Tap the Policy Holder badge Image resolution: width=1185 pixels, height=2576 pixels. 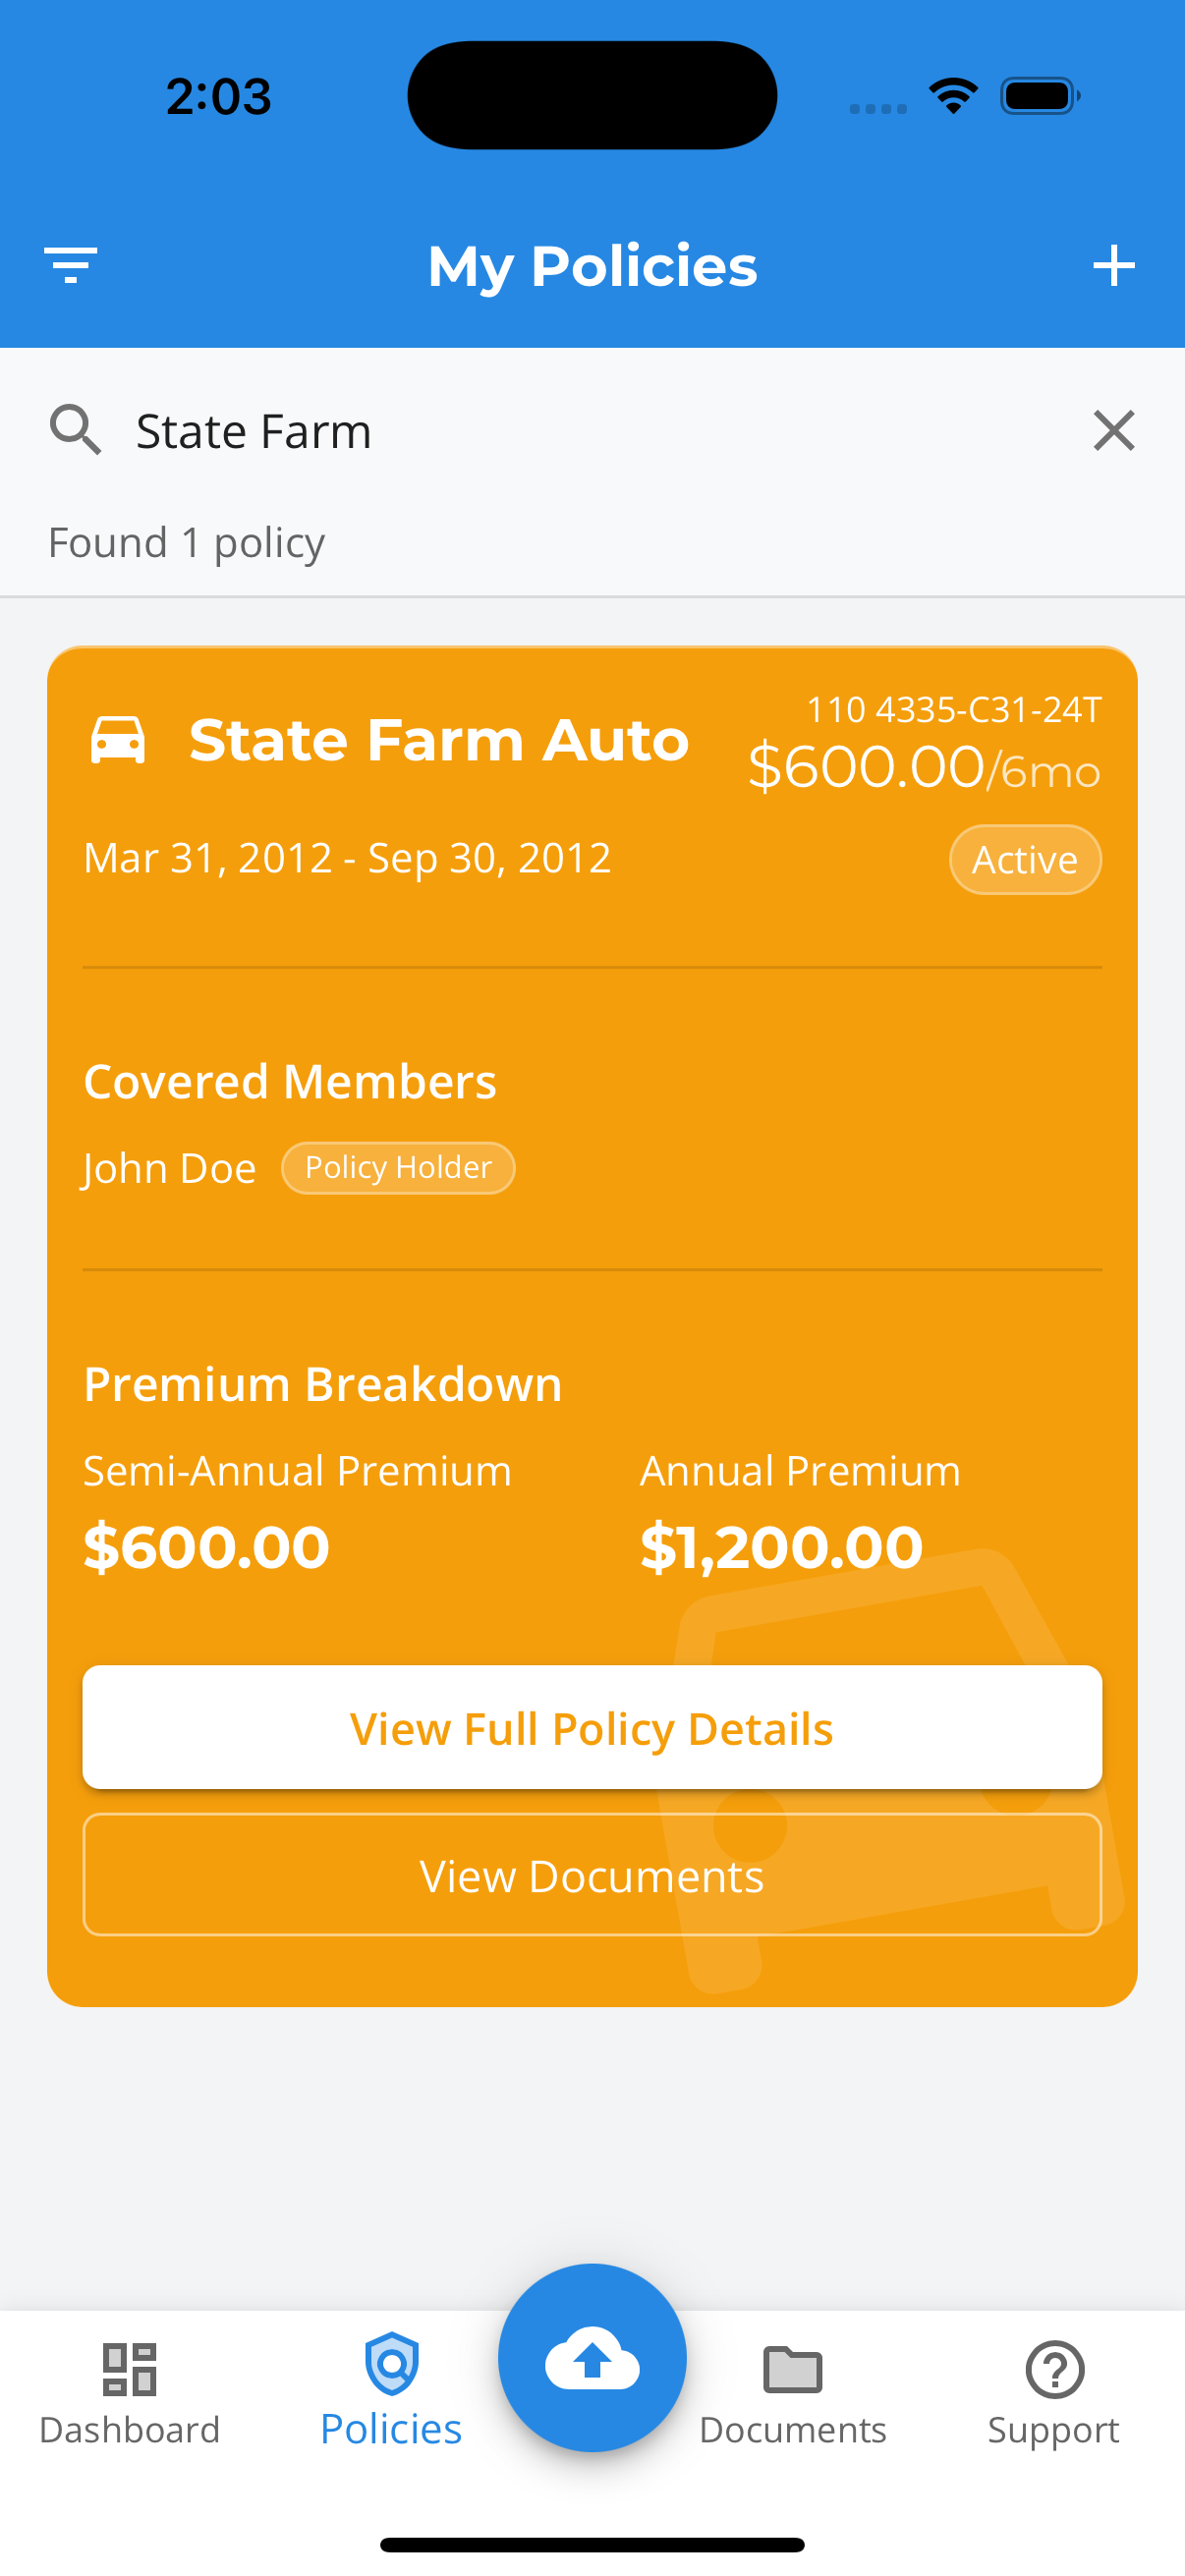click(398, 1168)
